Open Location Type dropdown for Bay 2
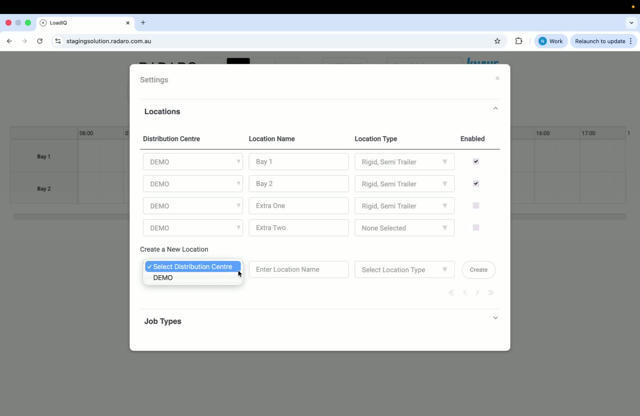640x416 pixels. point(404,184)
